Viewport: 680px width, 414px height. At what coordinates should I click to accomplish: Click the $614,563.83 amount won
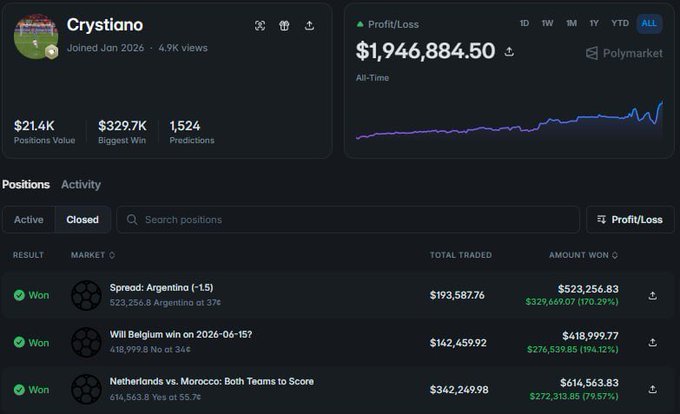(589, 383)
